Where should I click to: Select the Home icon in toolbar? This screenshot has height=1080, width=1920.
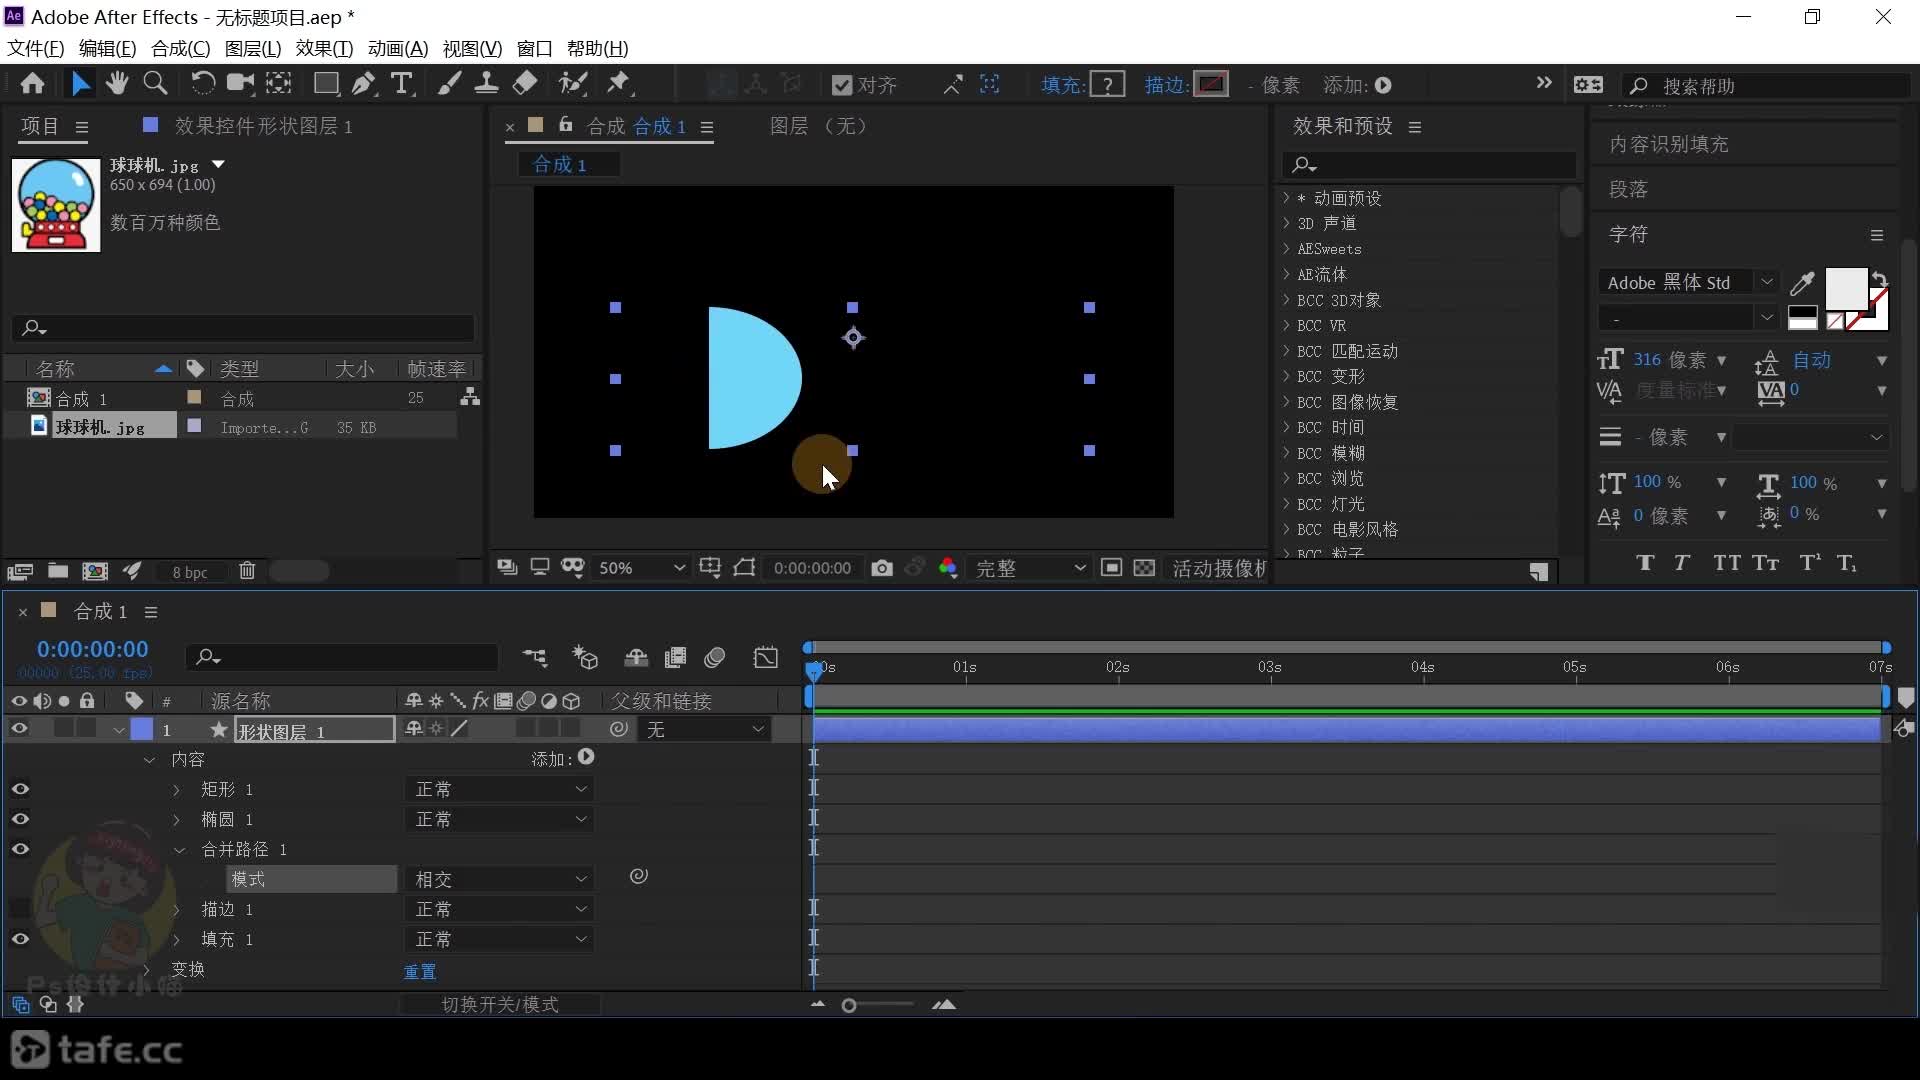coord(32,84)
